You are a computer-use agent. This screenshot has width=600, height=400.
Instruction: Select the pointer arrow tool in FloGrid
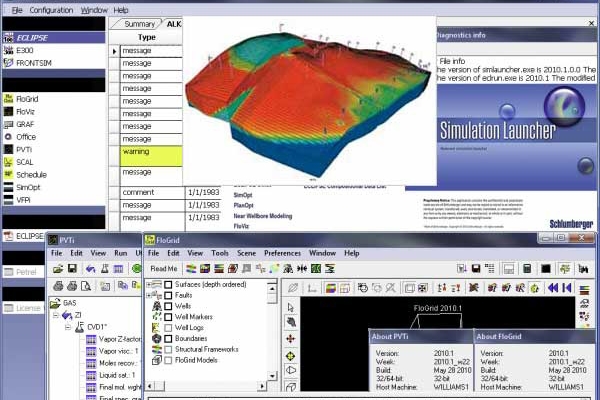(x=290, y=307)
